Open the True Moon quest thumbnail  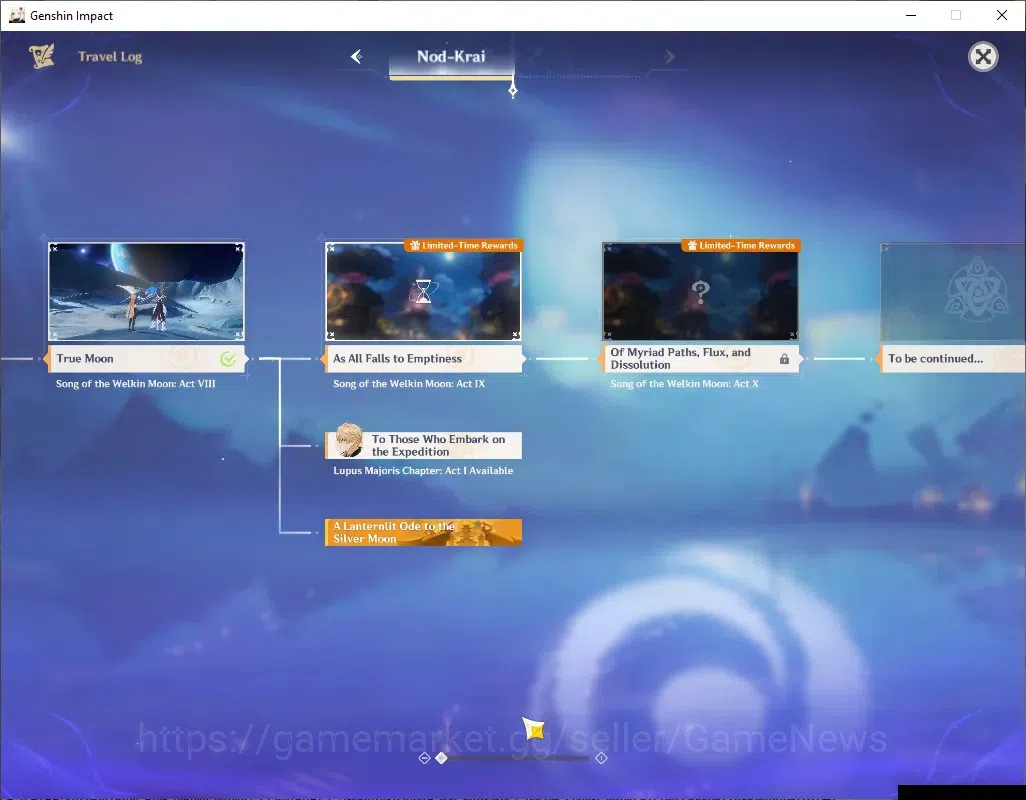pyautogui.click(x=146, y=292)
